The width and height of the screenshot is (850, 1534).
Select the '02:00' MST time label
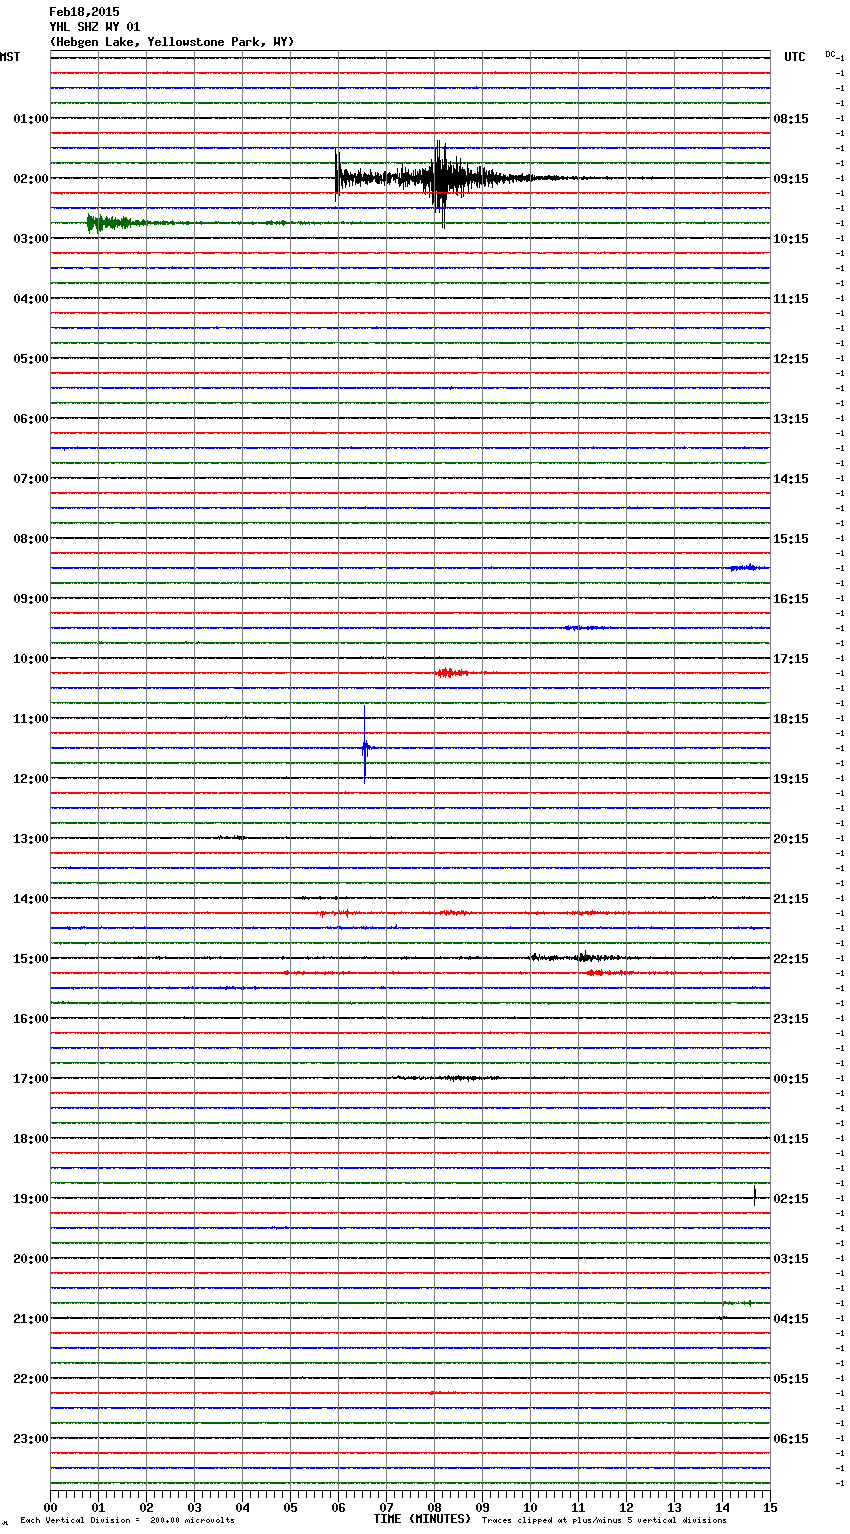(31, 179)
